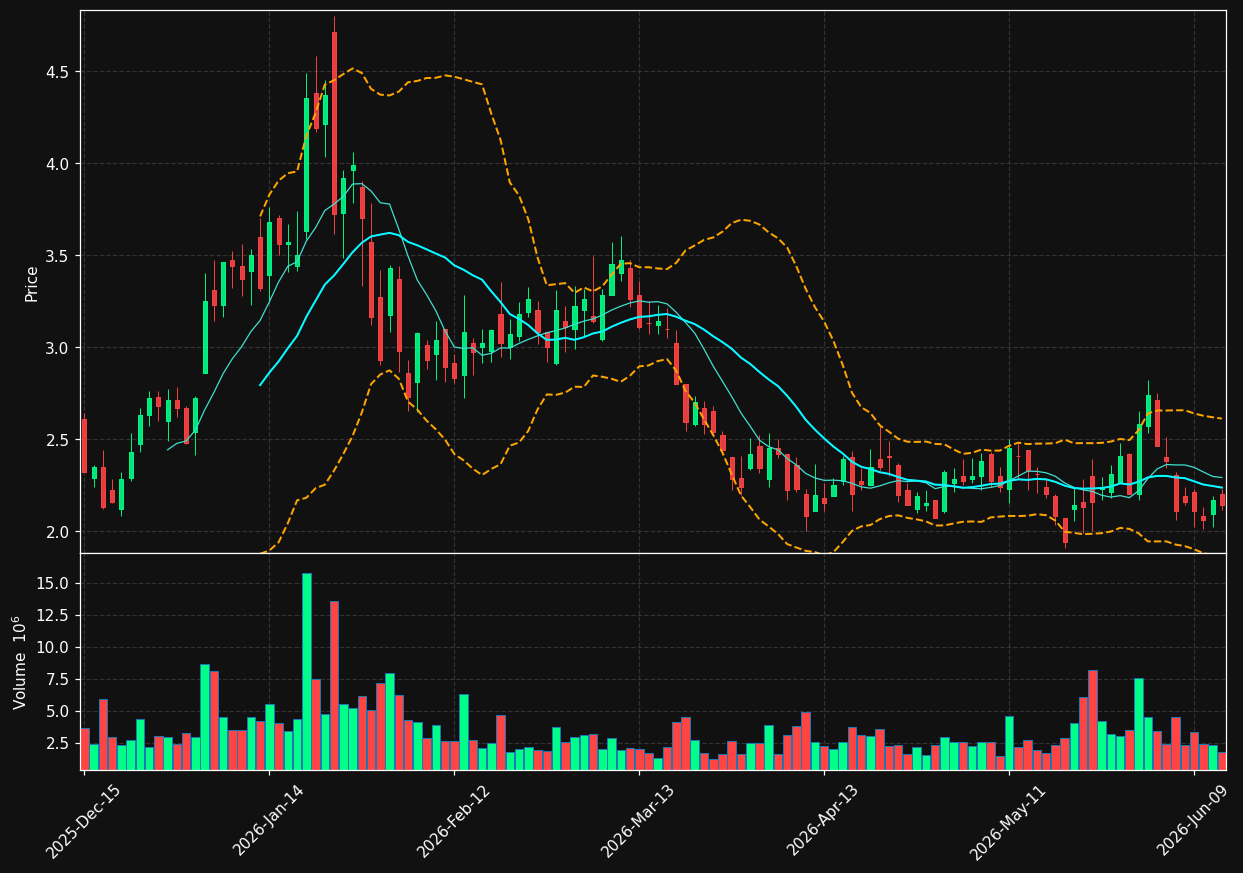This screenshot has height=873, width=1243.
Task: Click the 2026-Feb-12 date label
Action: (x=453, y=821)
